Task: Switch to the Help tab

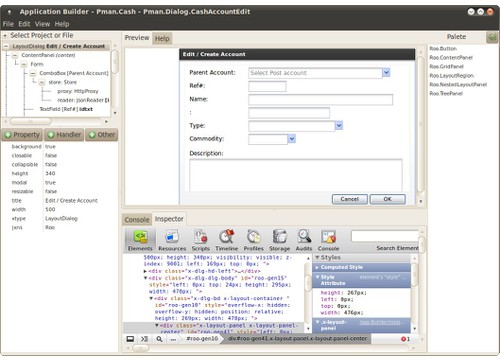Action: click(162, 38)
